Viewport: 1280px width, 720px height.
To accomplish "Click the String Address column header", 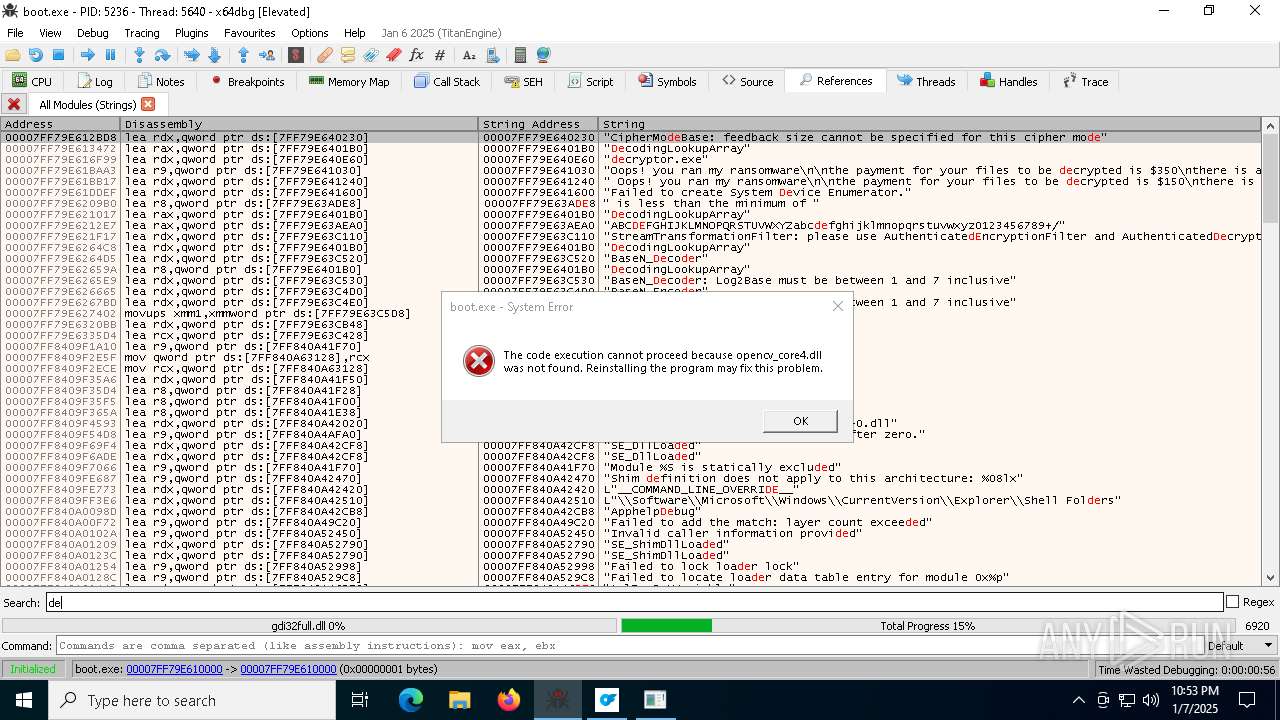I will click(x=538, y=124).
